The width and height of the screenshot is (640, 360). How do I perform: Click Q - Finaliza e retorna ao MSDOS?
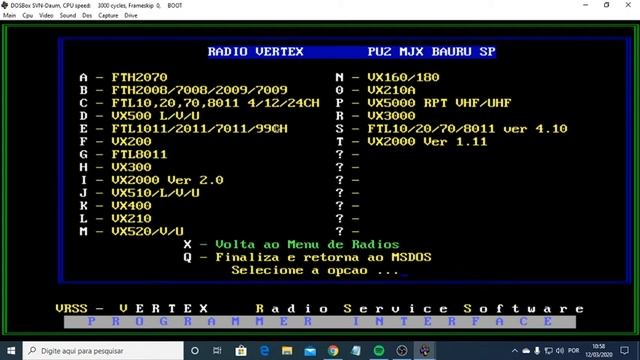tap(307, 257)
